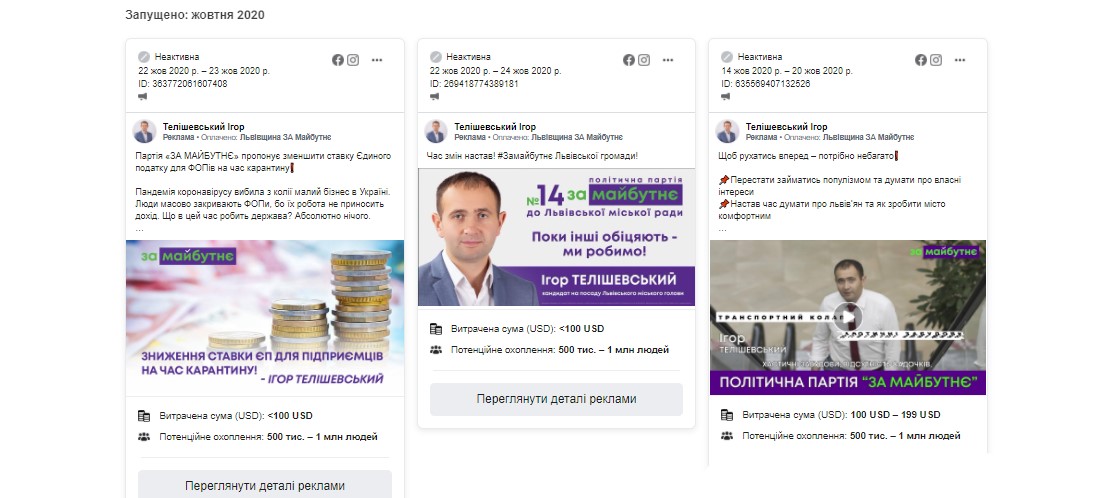Image resolution: width=1112 pixels, height=498 pixels.
Task: Click Facebook icon on the second ad card
Action: pos(629,60)
